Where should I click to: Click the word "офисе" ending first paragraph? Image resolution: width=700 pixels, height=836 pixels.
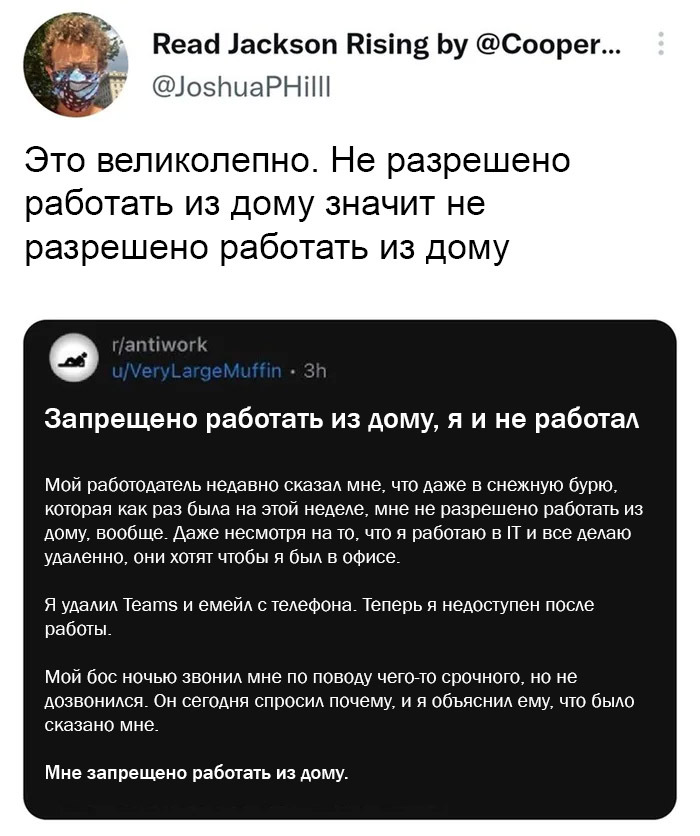[x=372, y=558]
